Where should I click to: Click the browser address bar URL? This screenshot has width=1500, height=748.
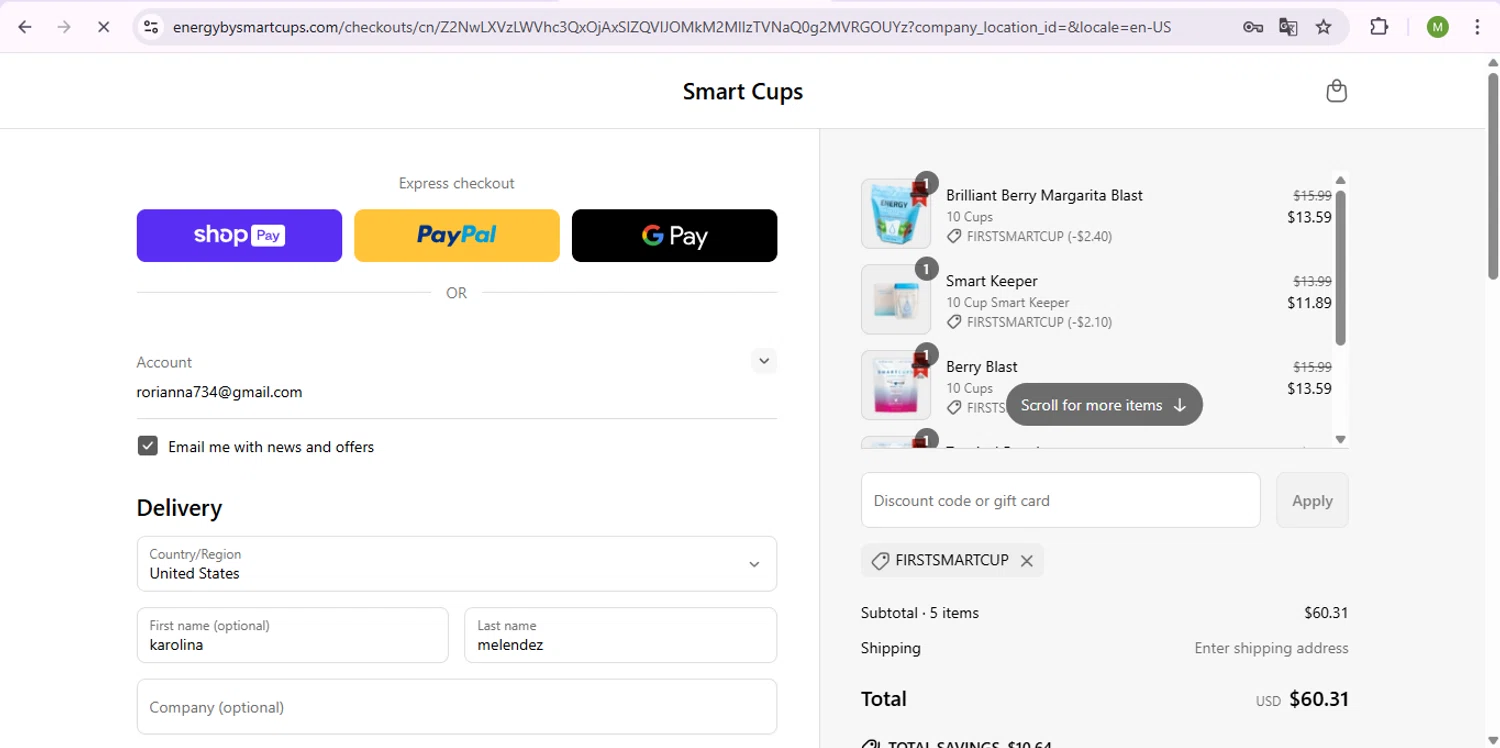click(672, 27)
